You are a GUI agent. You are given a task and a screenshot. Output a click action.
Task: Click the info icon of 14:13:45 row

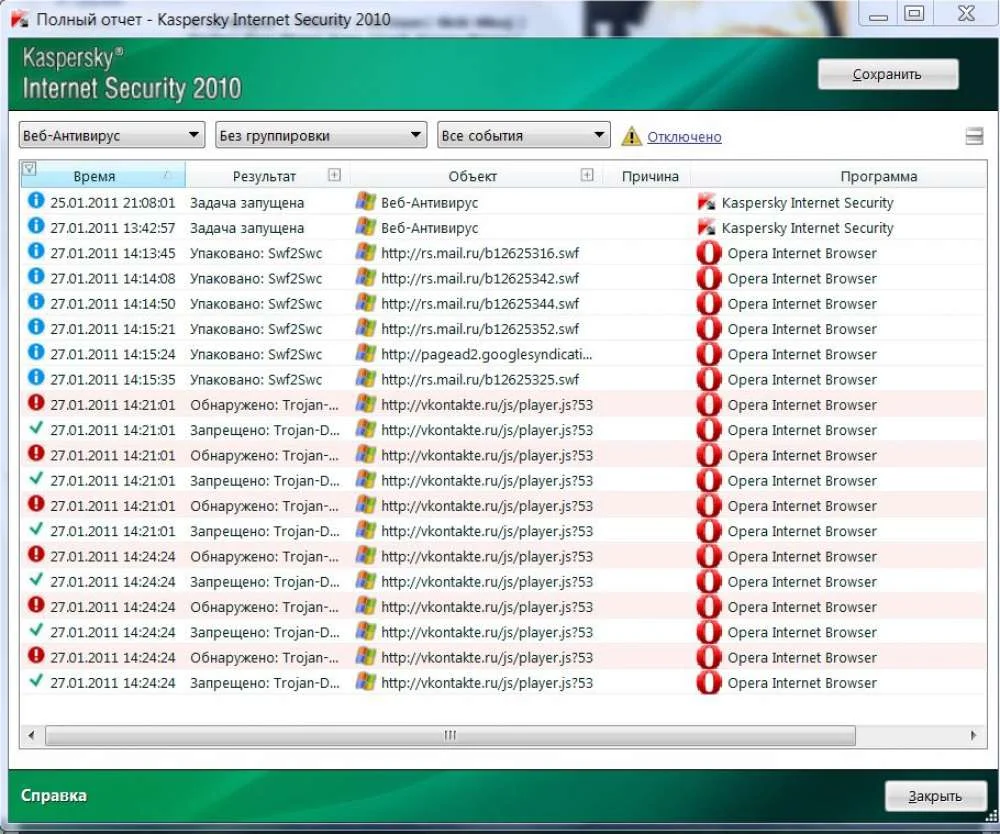(x=36, y=251)
